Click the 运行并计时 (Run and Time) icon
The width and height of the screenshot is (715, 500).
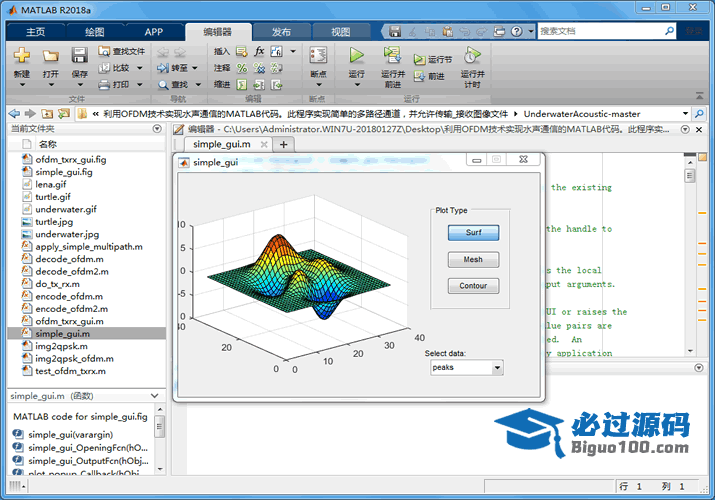coord(472,55)
